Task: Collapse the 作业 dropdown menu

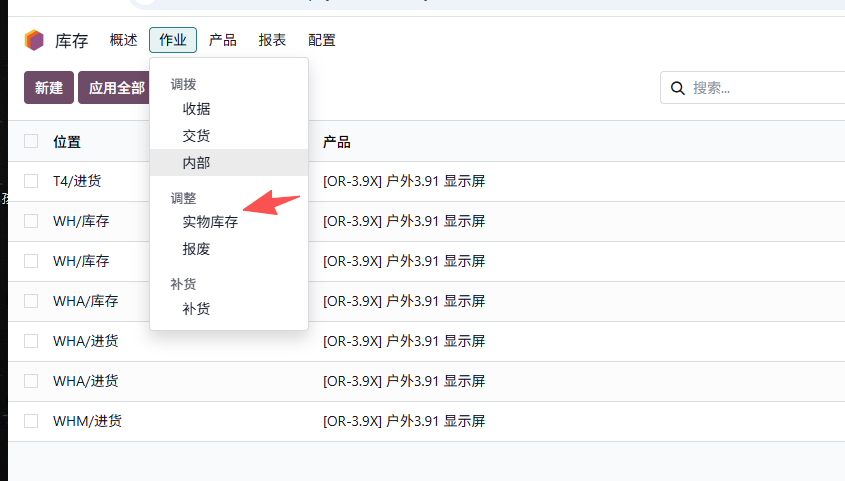Action: [173, 40]
